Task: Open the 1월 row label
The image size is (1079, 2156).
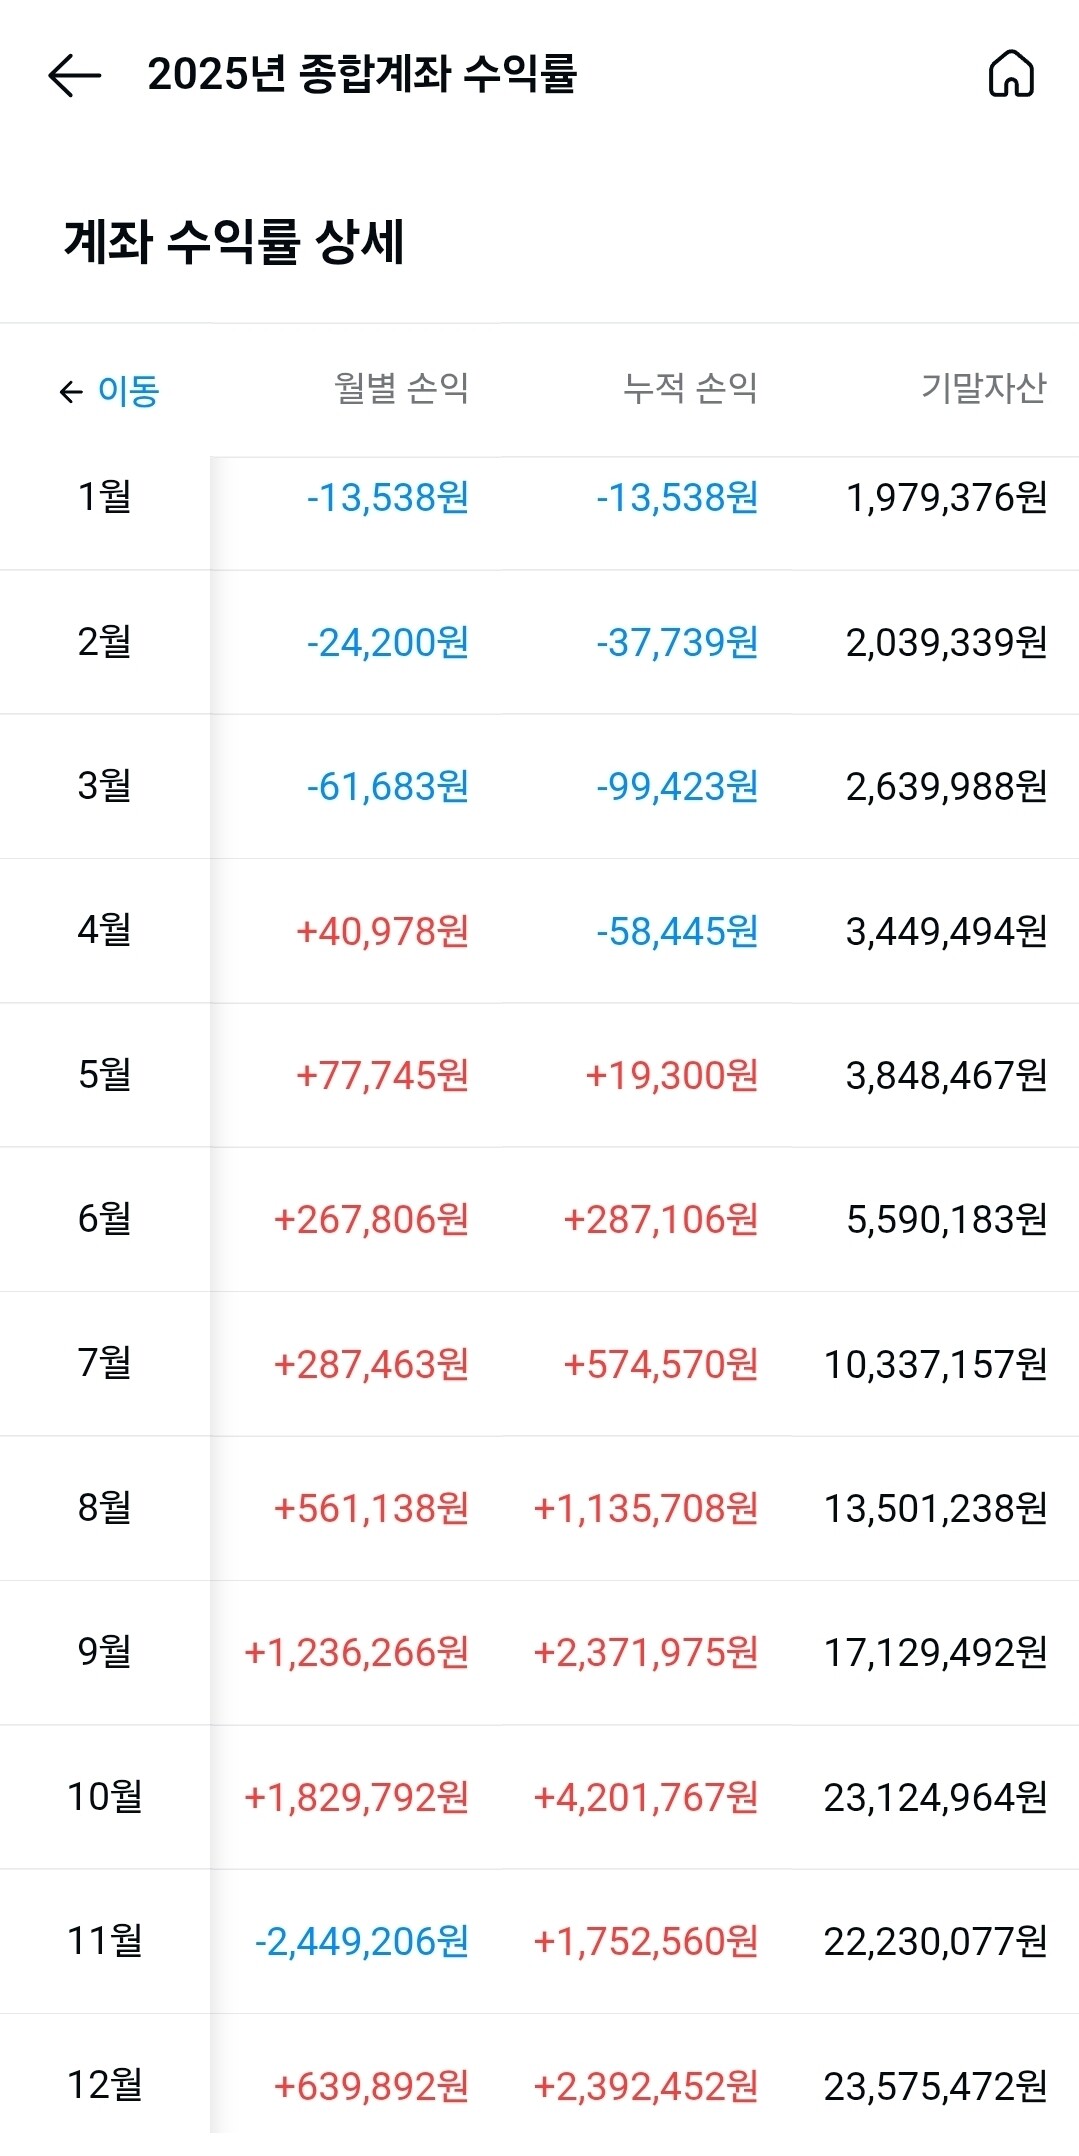Action: 105,496
